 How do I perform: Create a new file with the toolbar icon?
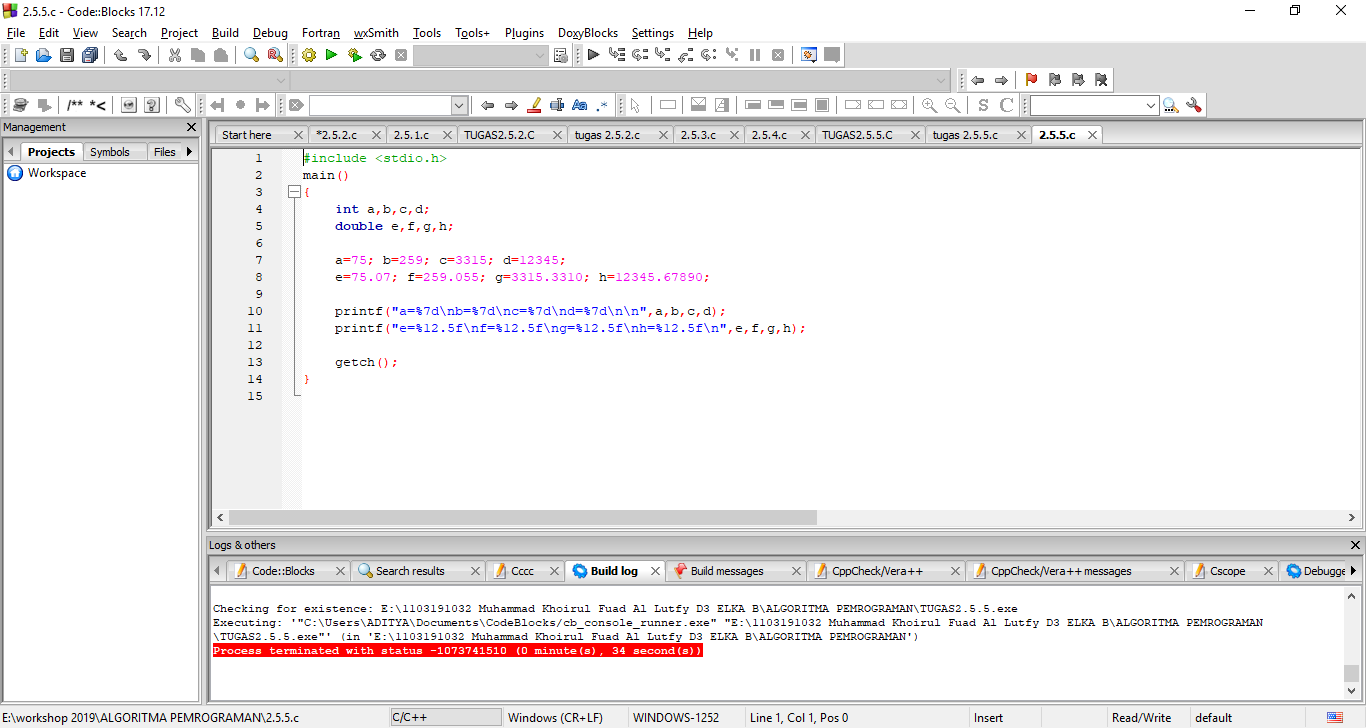click(20, 55)
